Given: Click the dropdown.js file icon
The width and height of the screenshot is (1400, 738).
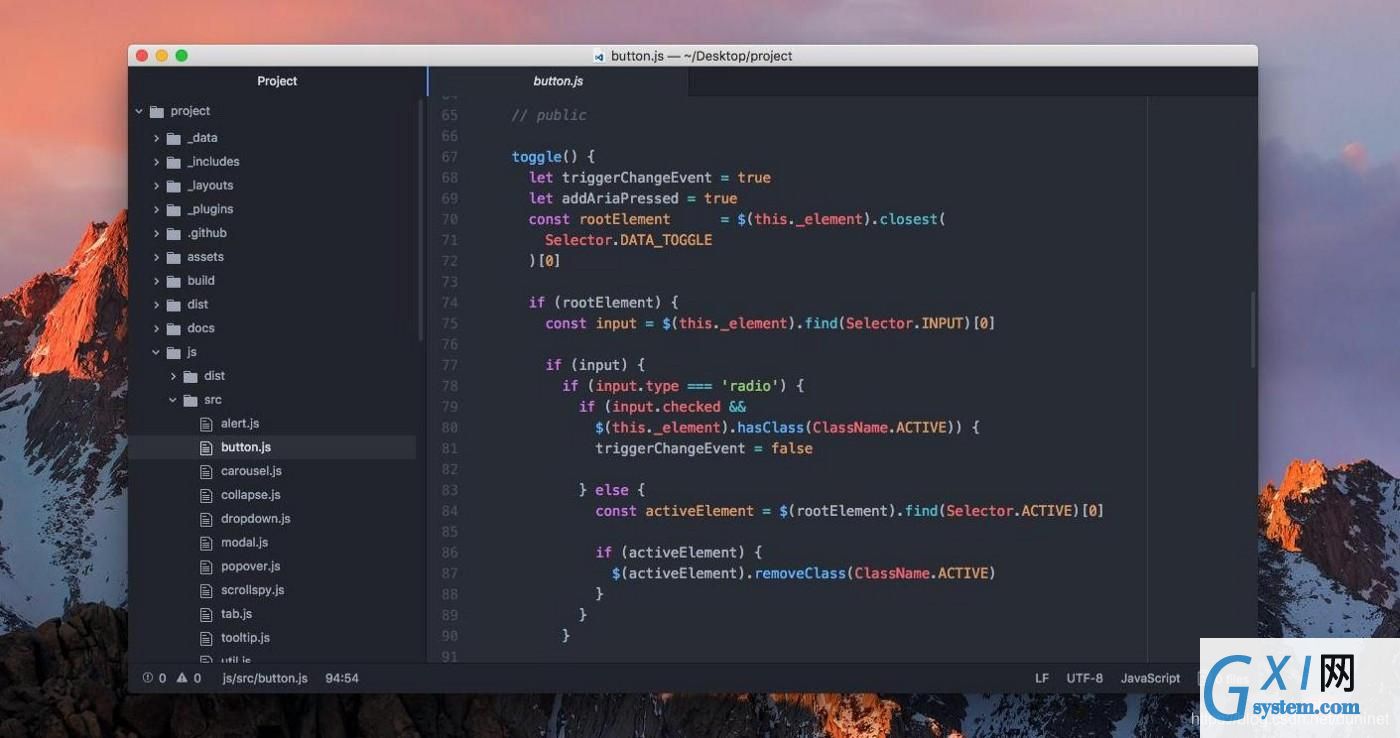Looking at the screenshot, I should point(207,519).
